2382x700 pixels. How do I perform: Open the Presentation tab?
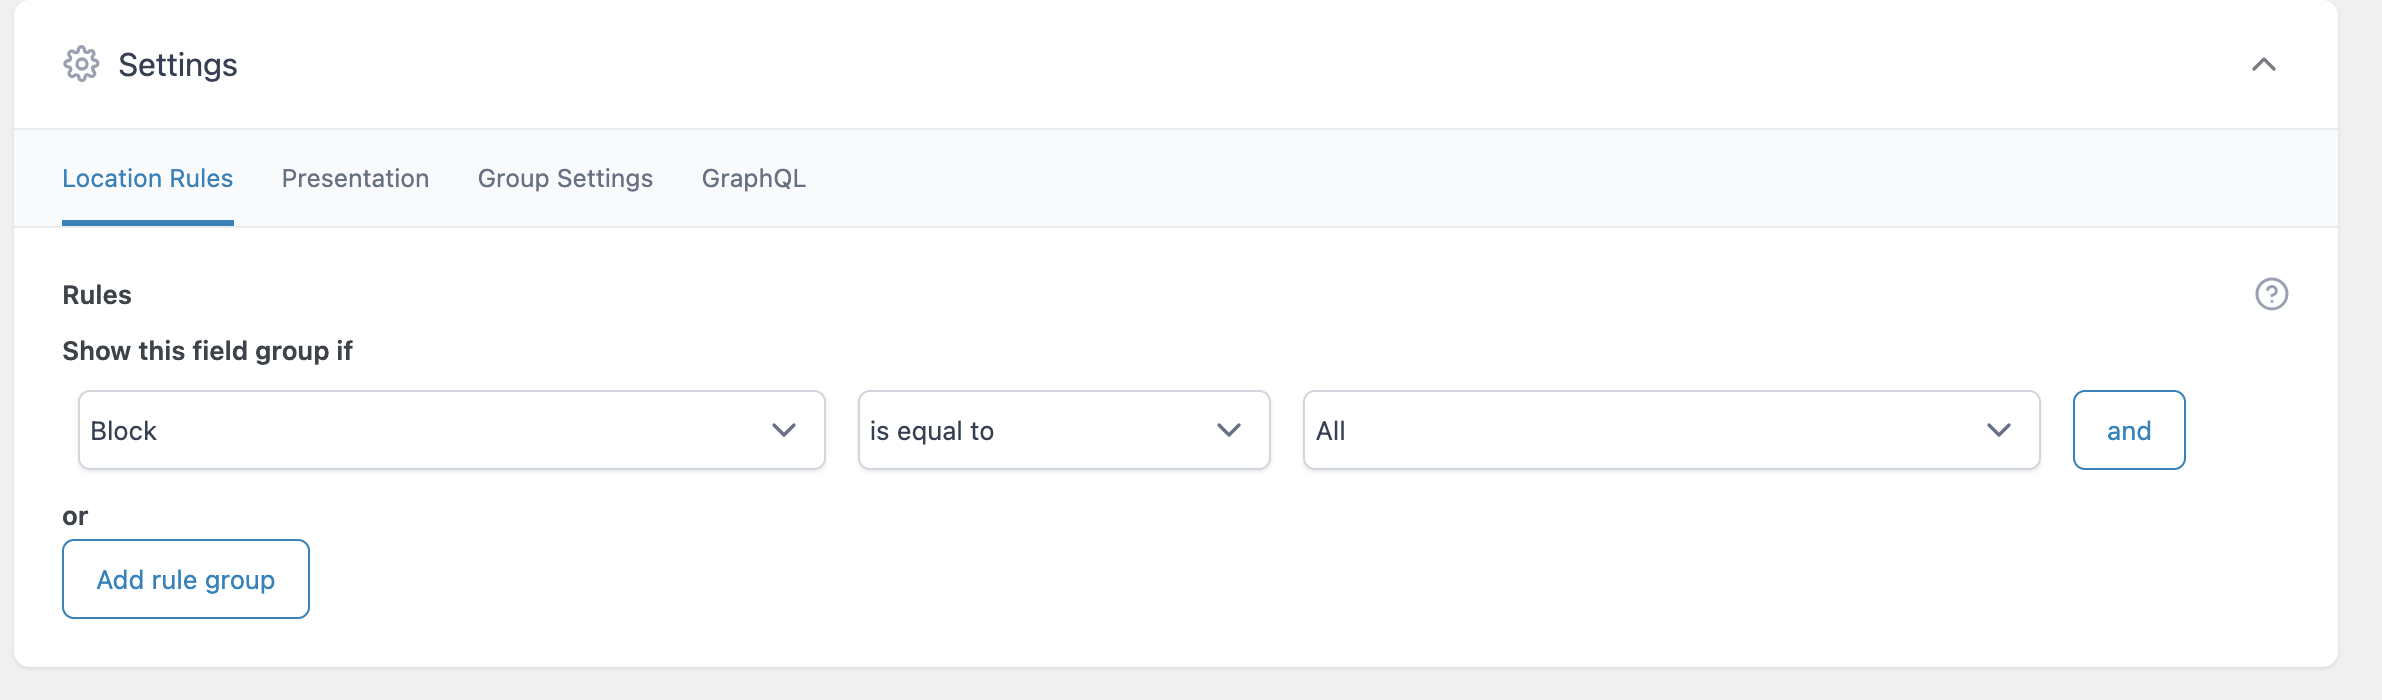pyautogui.click(x=355, y=178)
